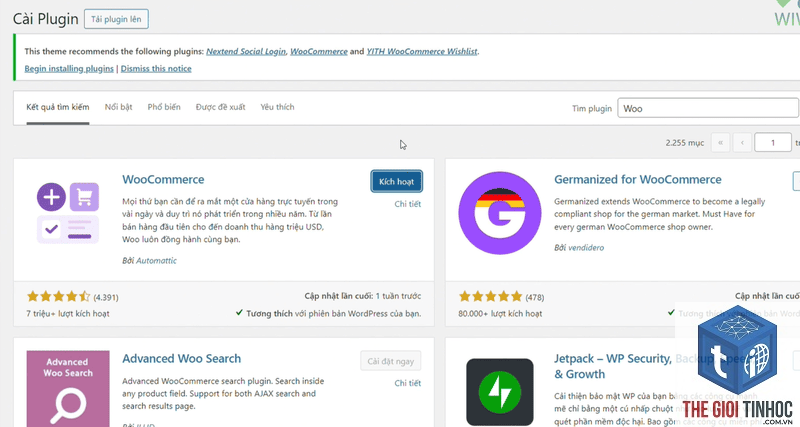This screenshot has width=800, height=427.
Task: Open the Yêu thích tab
Action: pos(277,107)
